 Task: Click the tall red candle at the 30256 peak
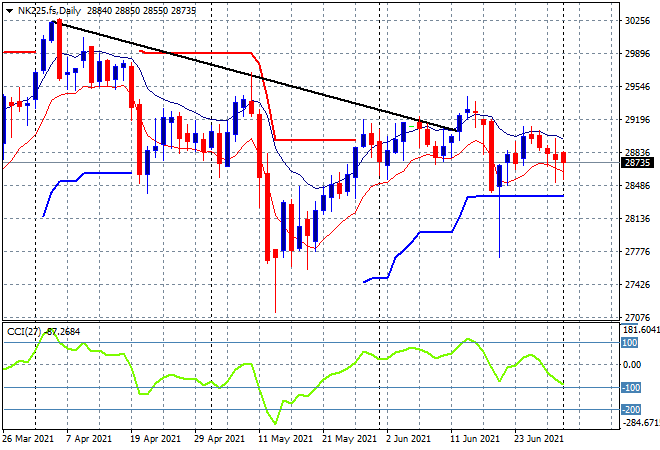59,49
